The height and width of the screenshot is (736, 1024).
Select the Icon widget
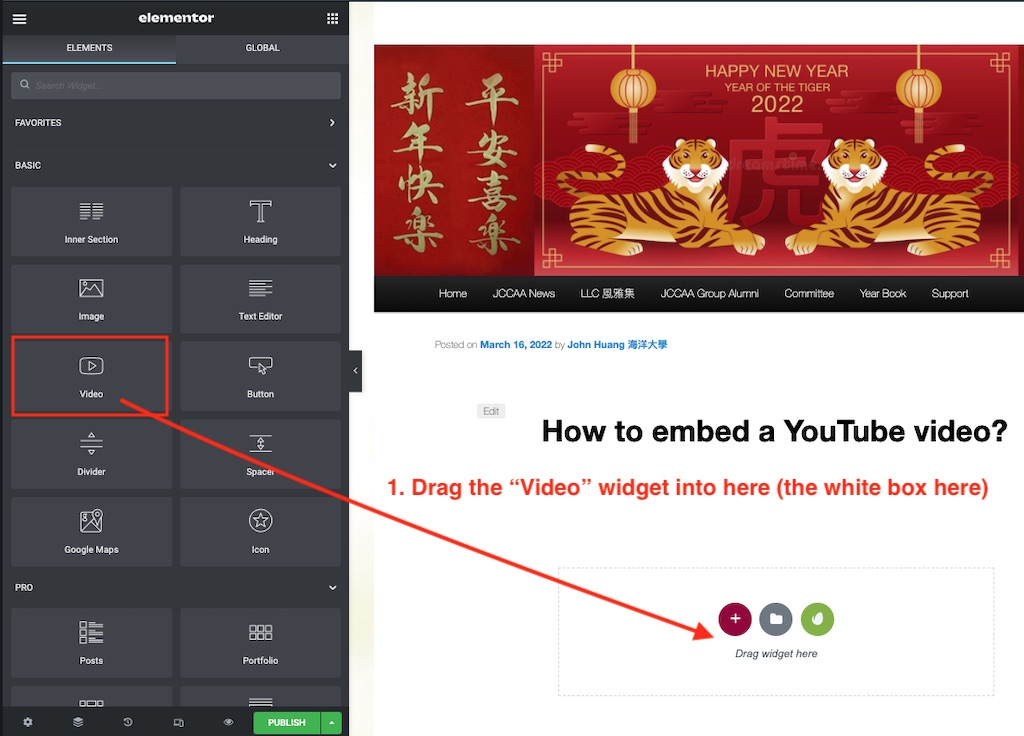click(x=261, y=532)
